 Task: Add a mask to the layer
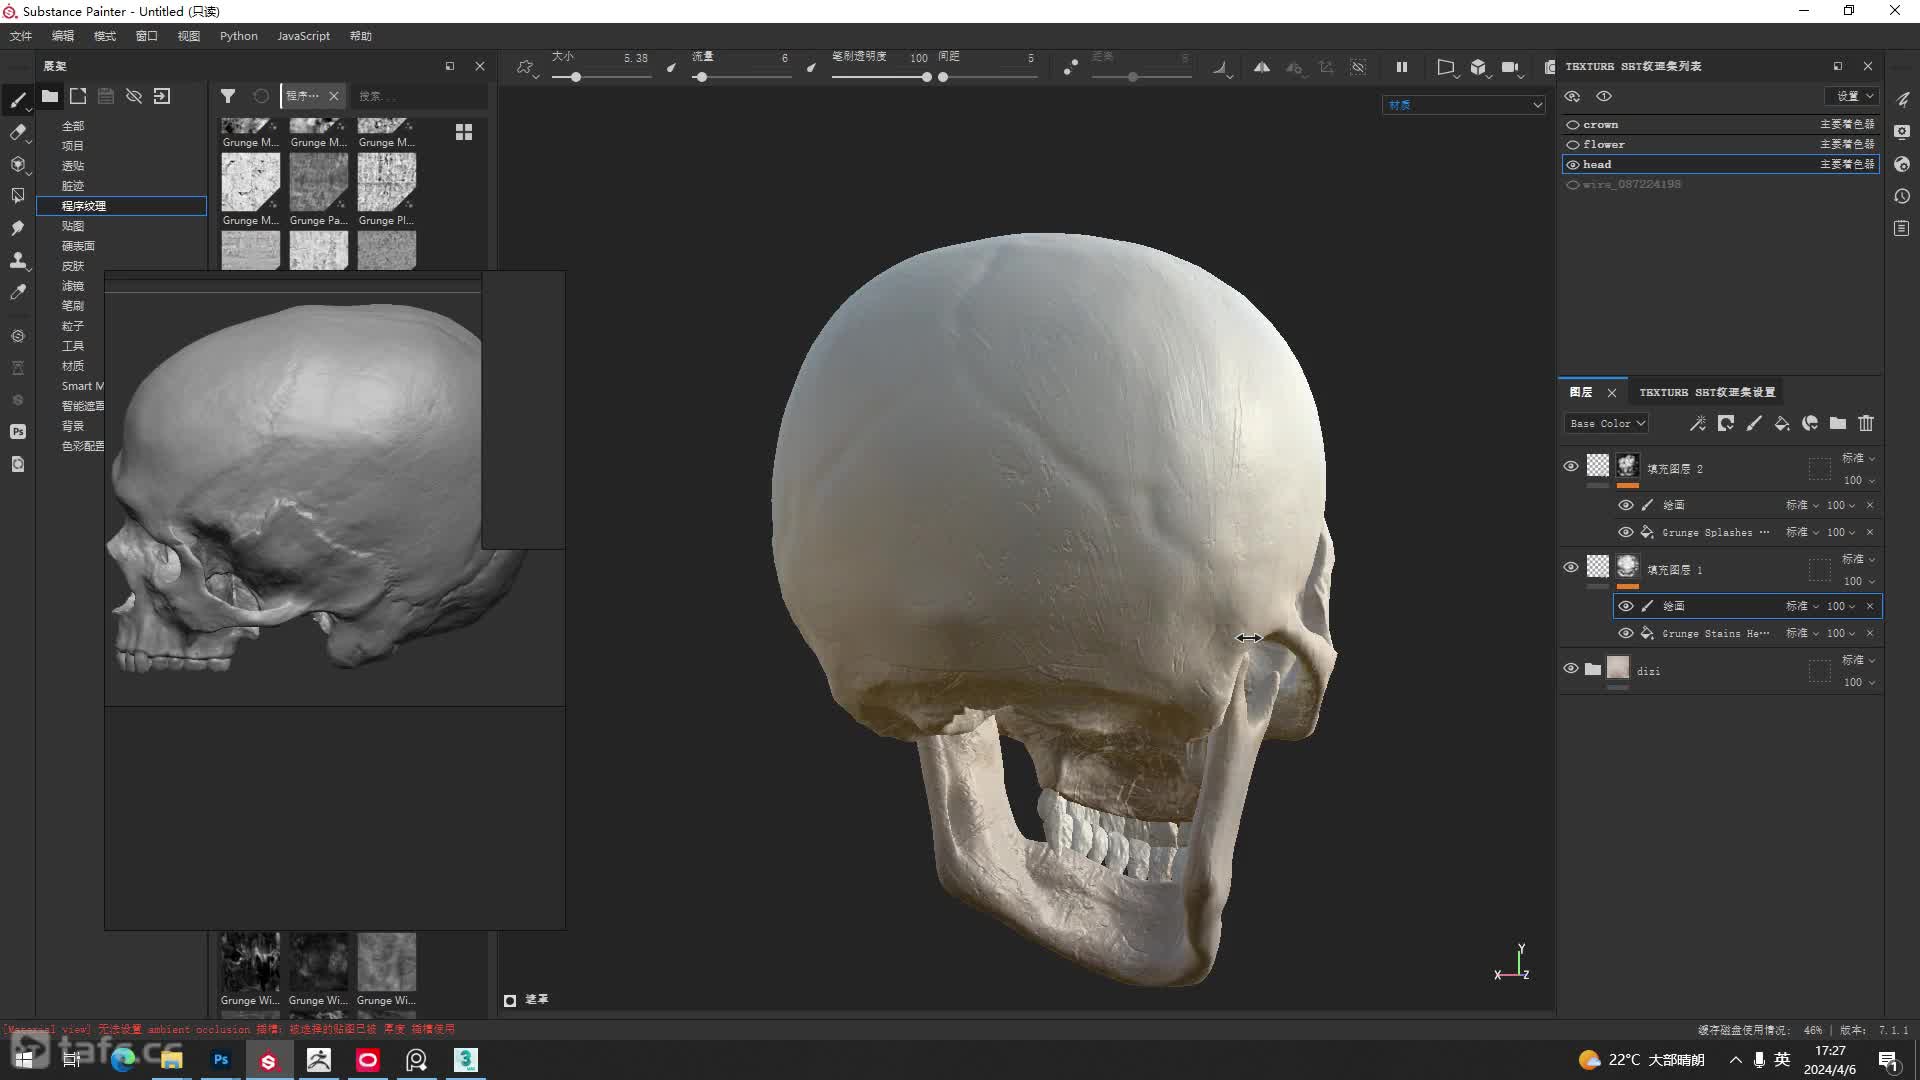click(1726, 424)
